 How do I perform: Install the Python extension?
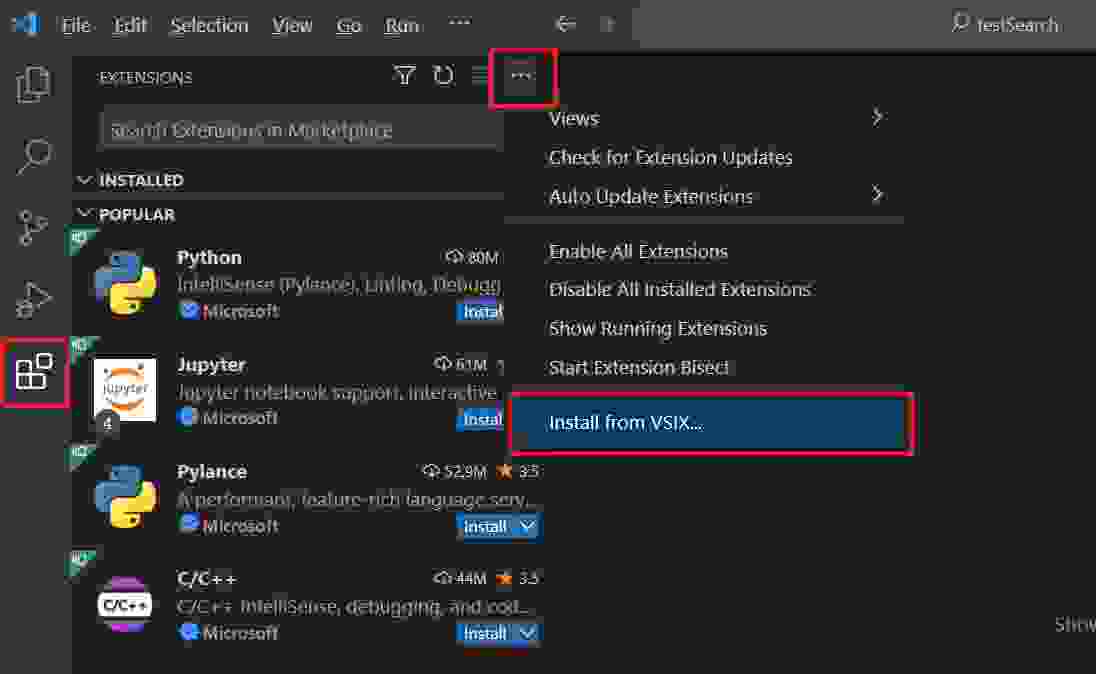pos(481,311)
